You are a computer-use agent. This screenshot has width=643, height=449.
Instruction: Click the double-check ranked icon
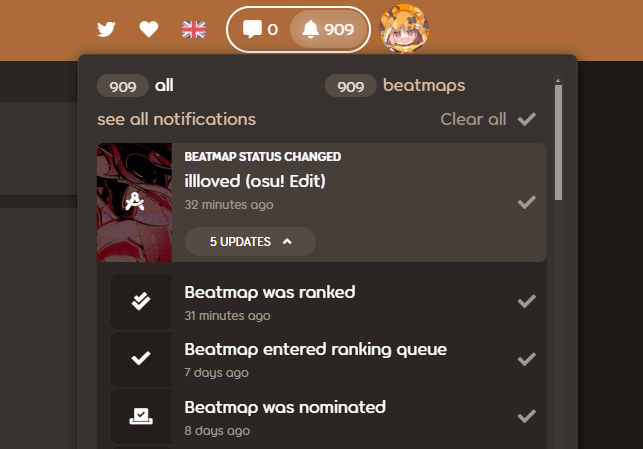[x=141, y=301]
